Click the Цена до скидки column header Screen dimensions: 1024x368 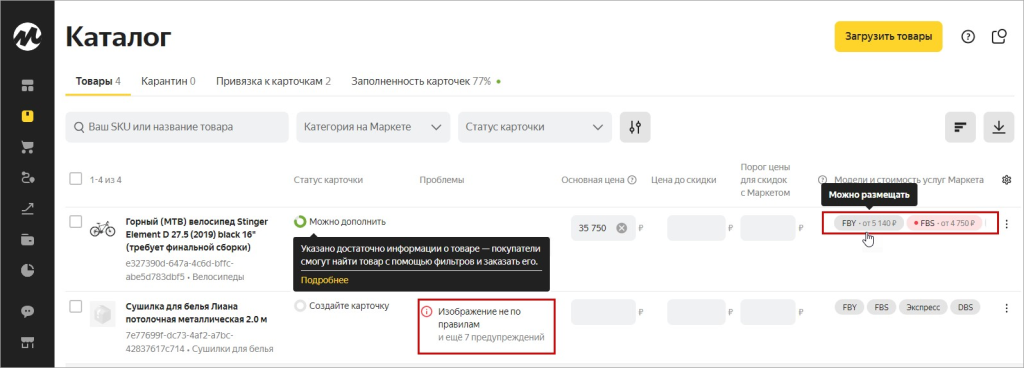point(684,180)
